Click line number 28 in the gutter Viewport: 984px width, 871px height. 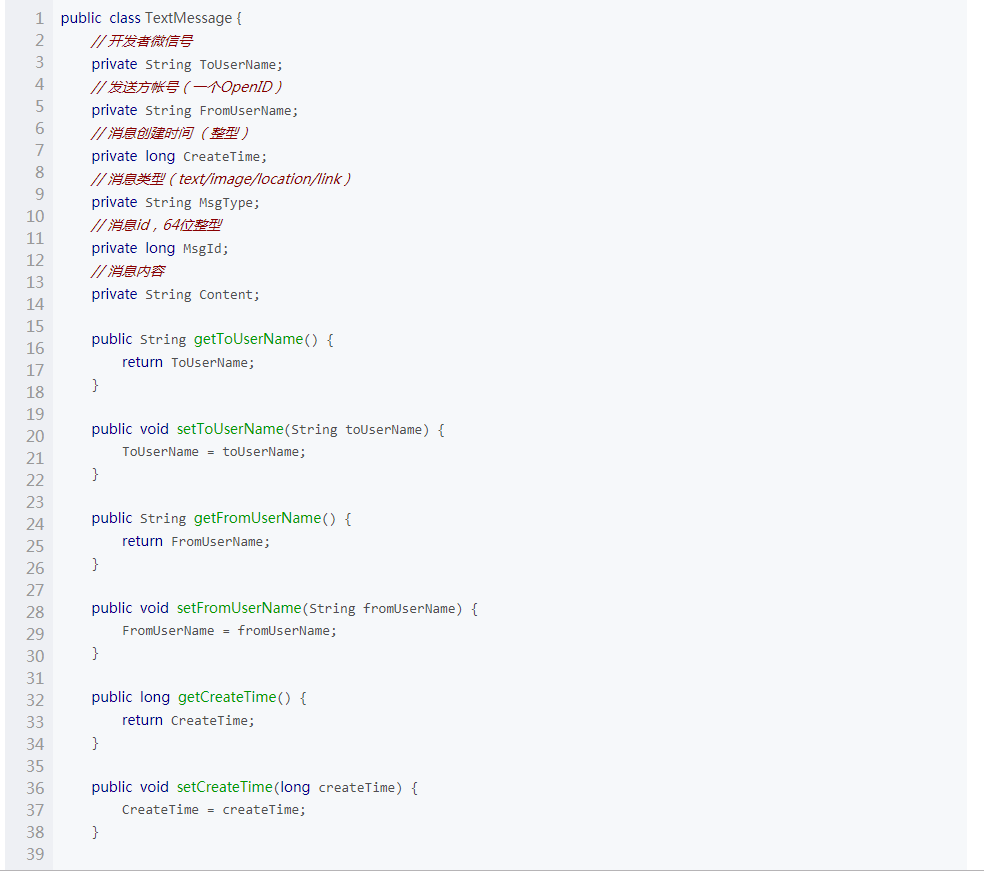[35, 612]
